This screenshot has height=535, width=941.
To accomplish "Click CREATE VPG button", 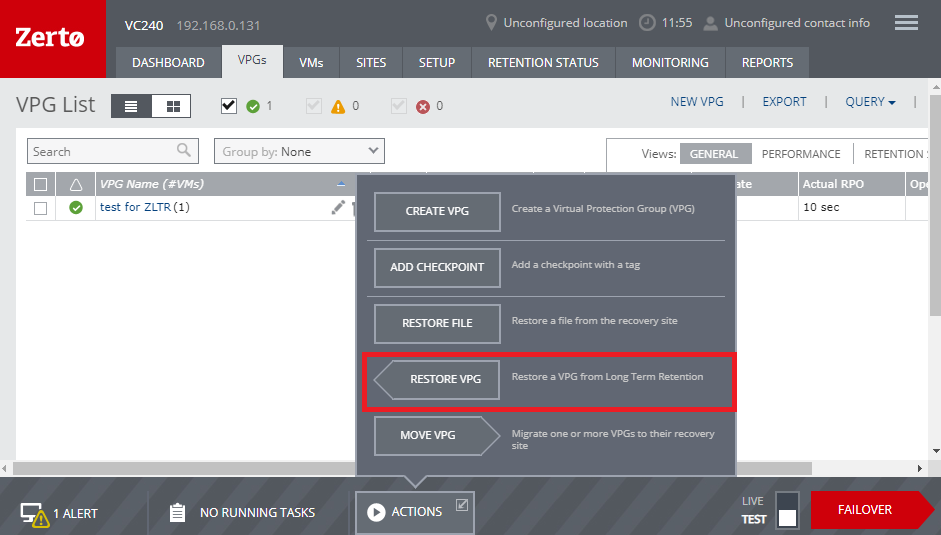I will tap(437, 211).
